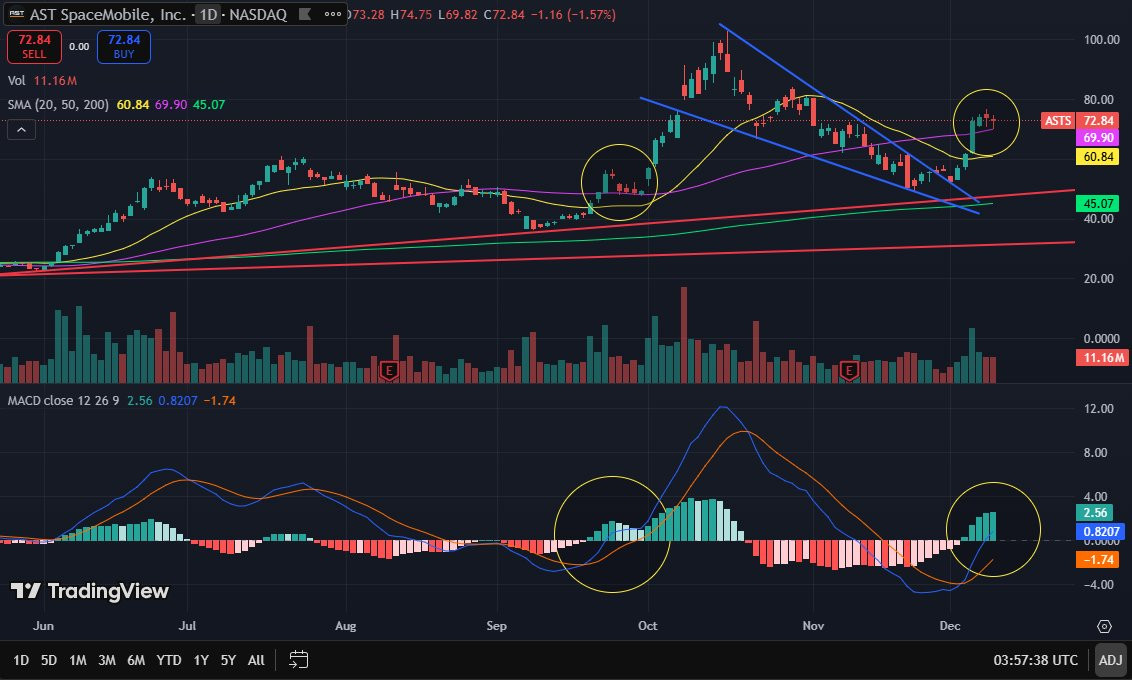
Task: Open chart settings gear icon on time axis
Action: coord(1104,626)
